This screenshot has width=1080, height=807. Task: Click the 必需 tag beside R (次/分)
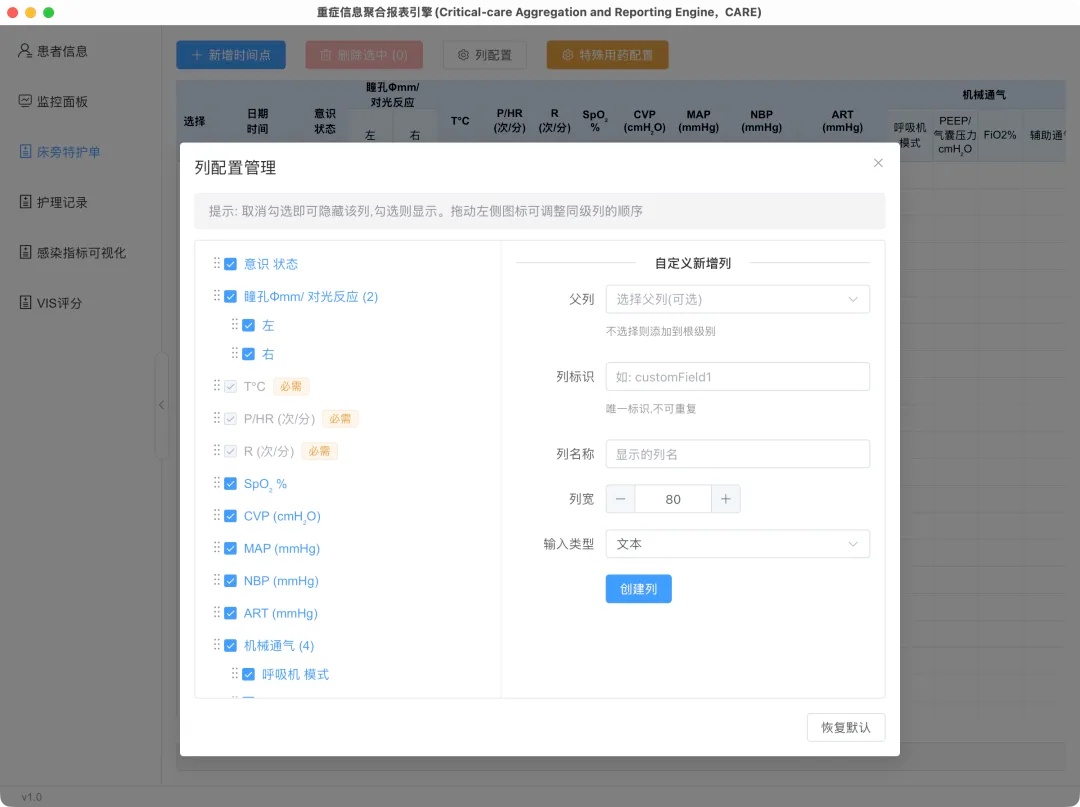319,451
